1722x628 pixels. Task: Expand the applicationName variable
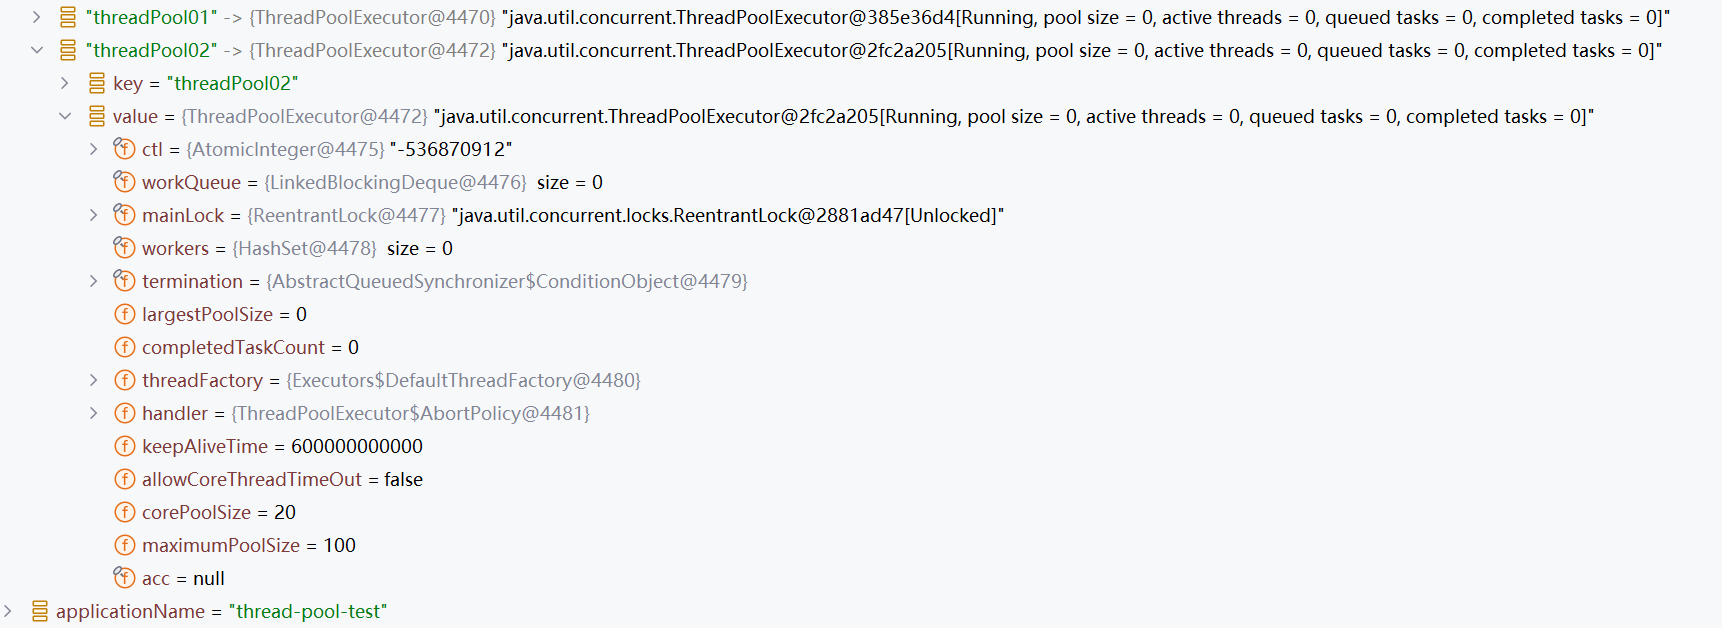click(8, 611)
